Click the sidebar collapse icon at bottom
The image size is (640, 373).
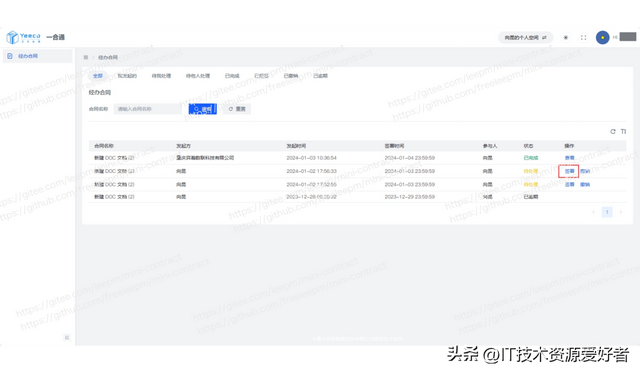pyautogui.click(x=67, y=337)
